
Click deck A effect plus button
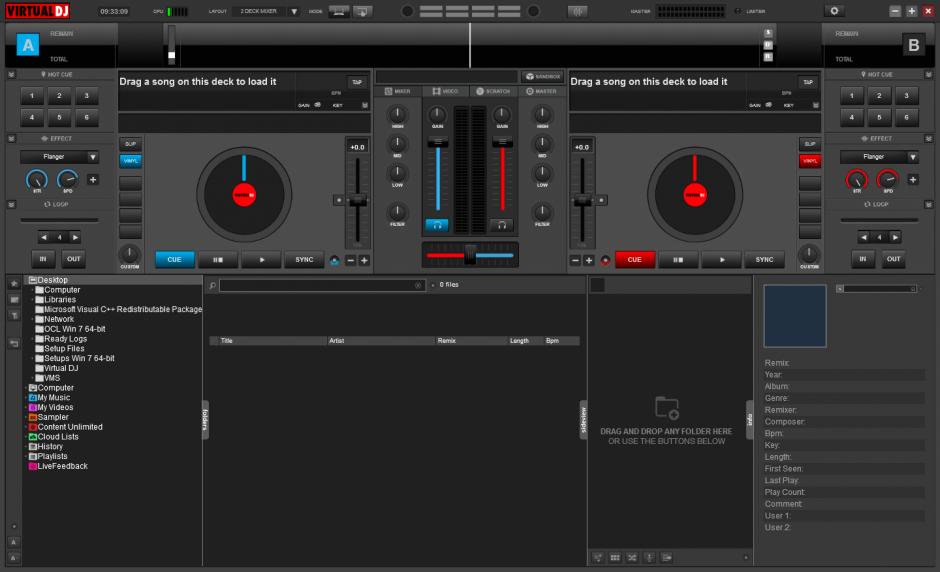click(93, 179)
